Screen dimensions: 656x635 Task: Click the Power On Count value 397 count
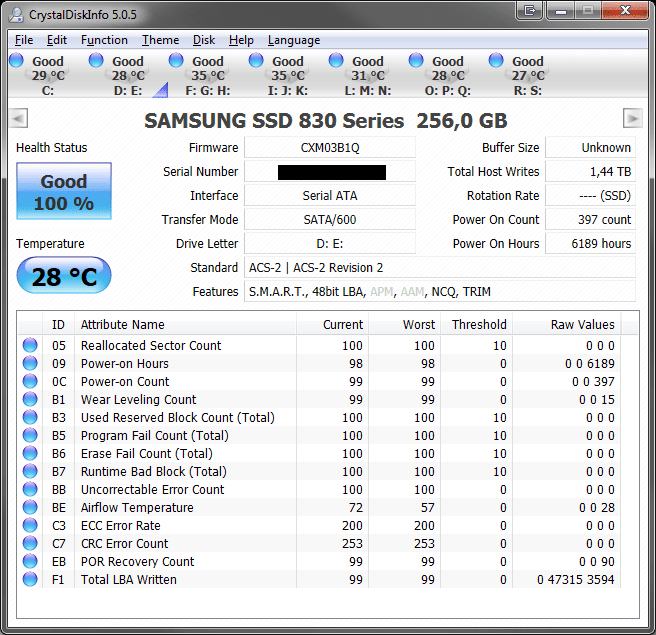click(x=590, y=220)
